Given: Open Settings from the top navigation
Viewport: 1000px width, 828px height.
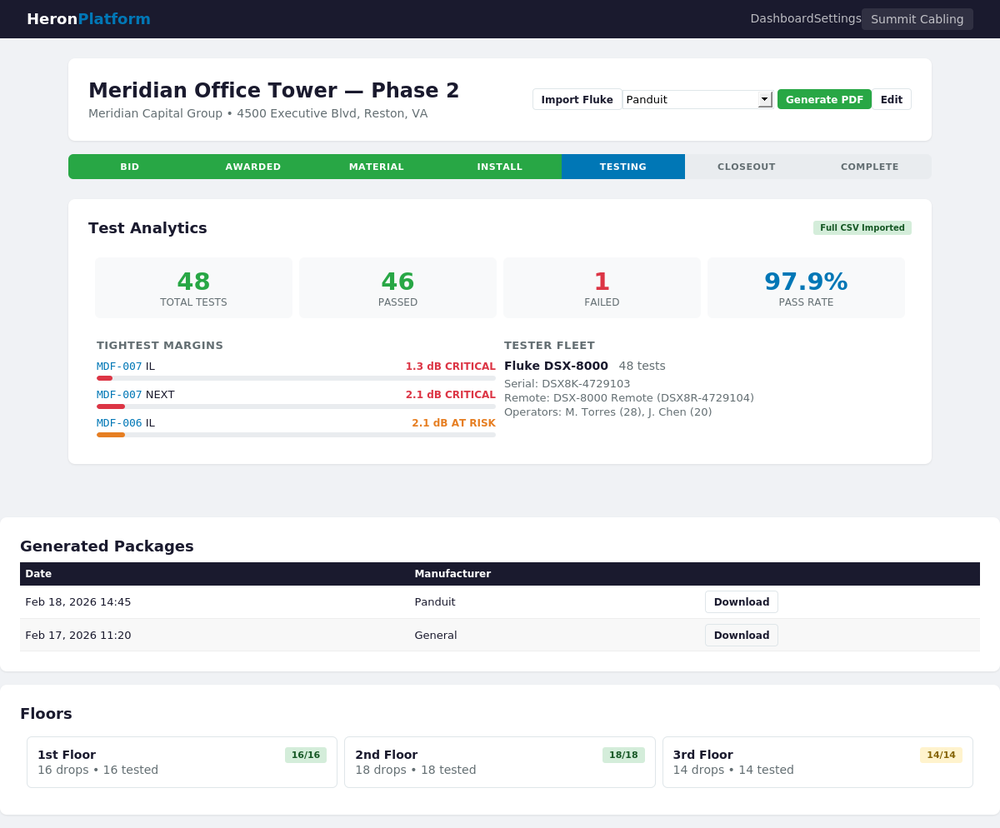Looking at the screenshot, I should pyautogui.click(x=836, y=18).
